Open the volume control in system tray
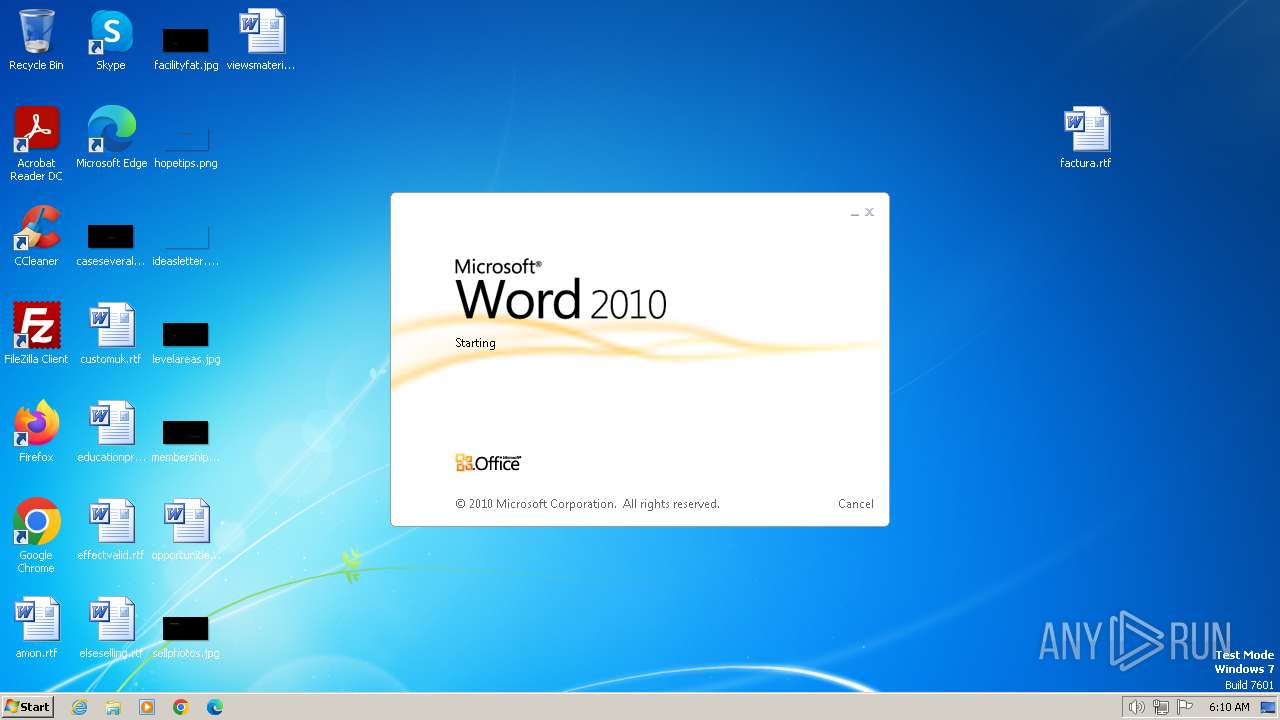This screenshot has width=1280, height=720. point(1137,707)
